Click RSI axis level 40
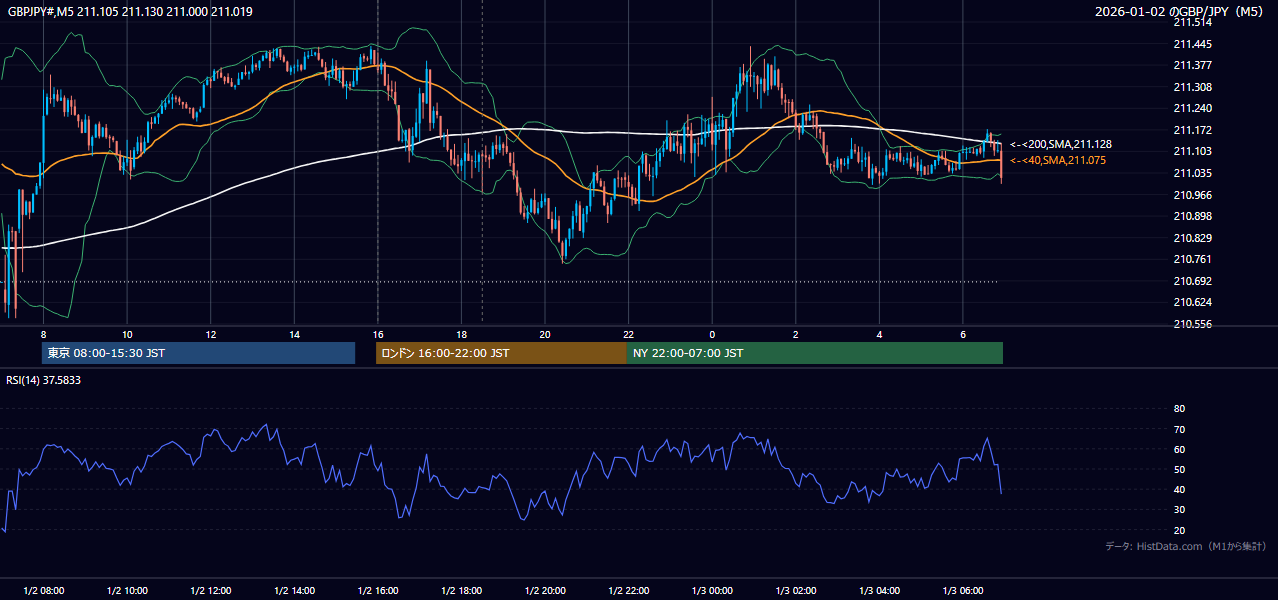The height and width of the screenshot is (600, 1278). coord(1179,489)
